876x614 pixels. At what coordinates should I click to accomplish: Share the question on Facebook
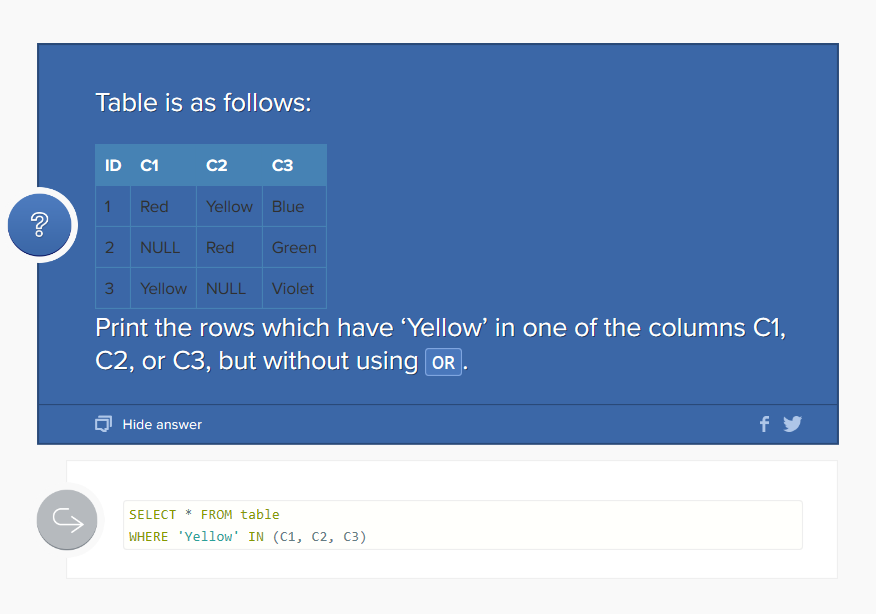click(x=764, y=424)
